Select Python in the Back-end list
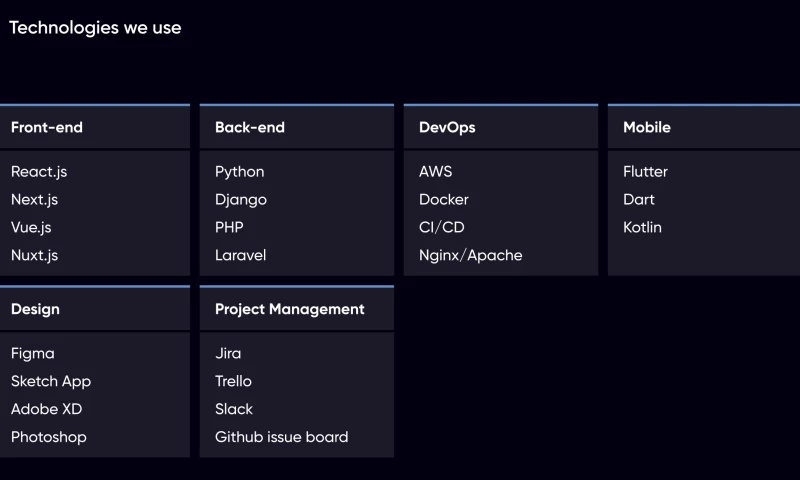This screenshot has width=800, height=480. (x=240, y=172)
